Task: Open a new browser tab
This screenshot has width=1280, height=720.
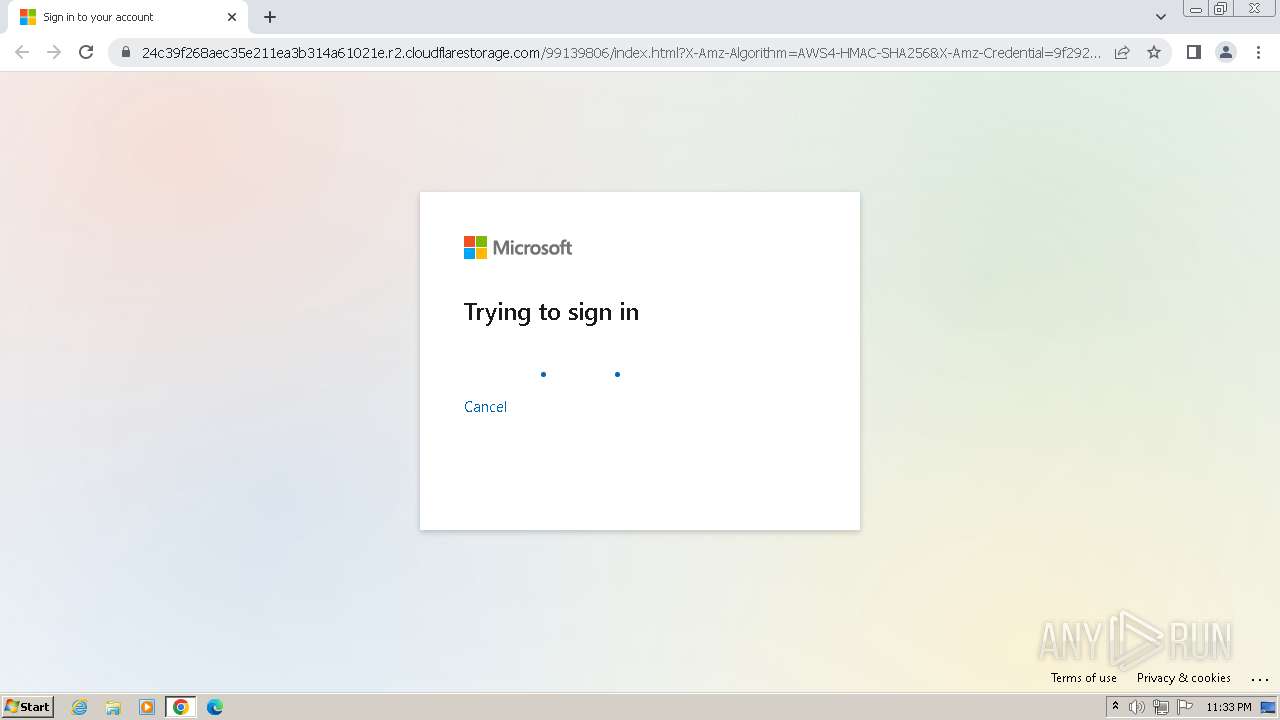Action: pos(270,17)
